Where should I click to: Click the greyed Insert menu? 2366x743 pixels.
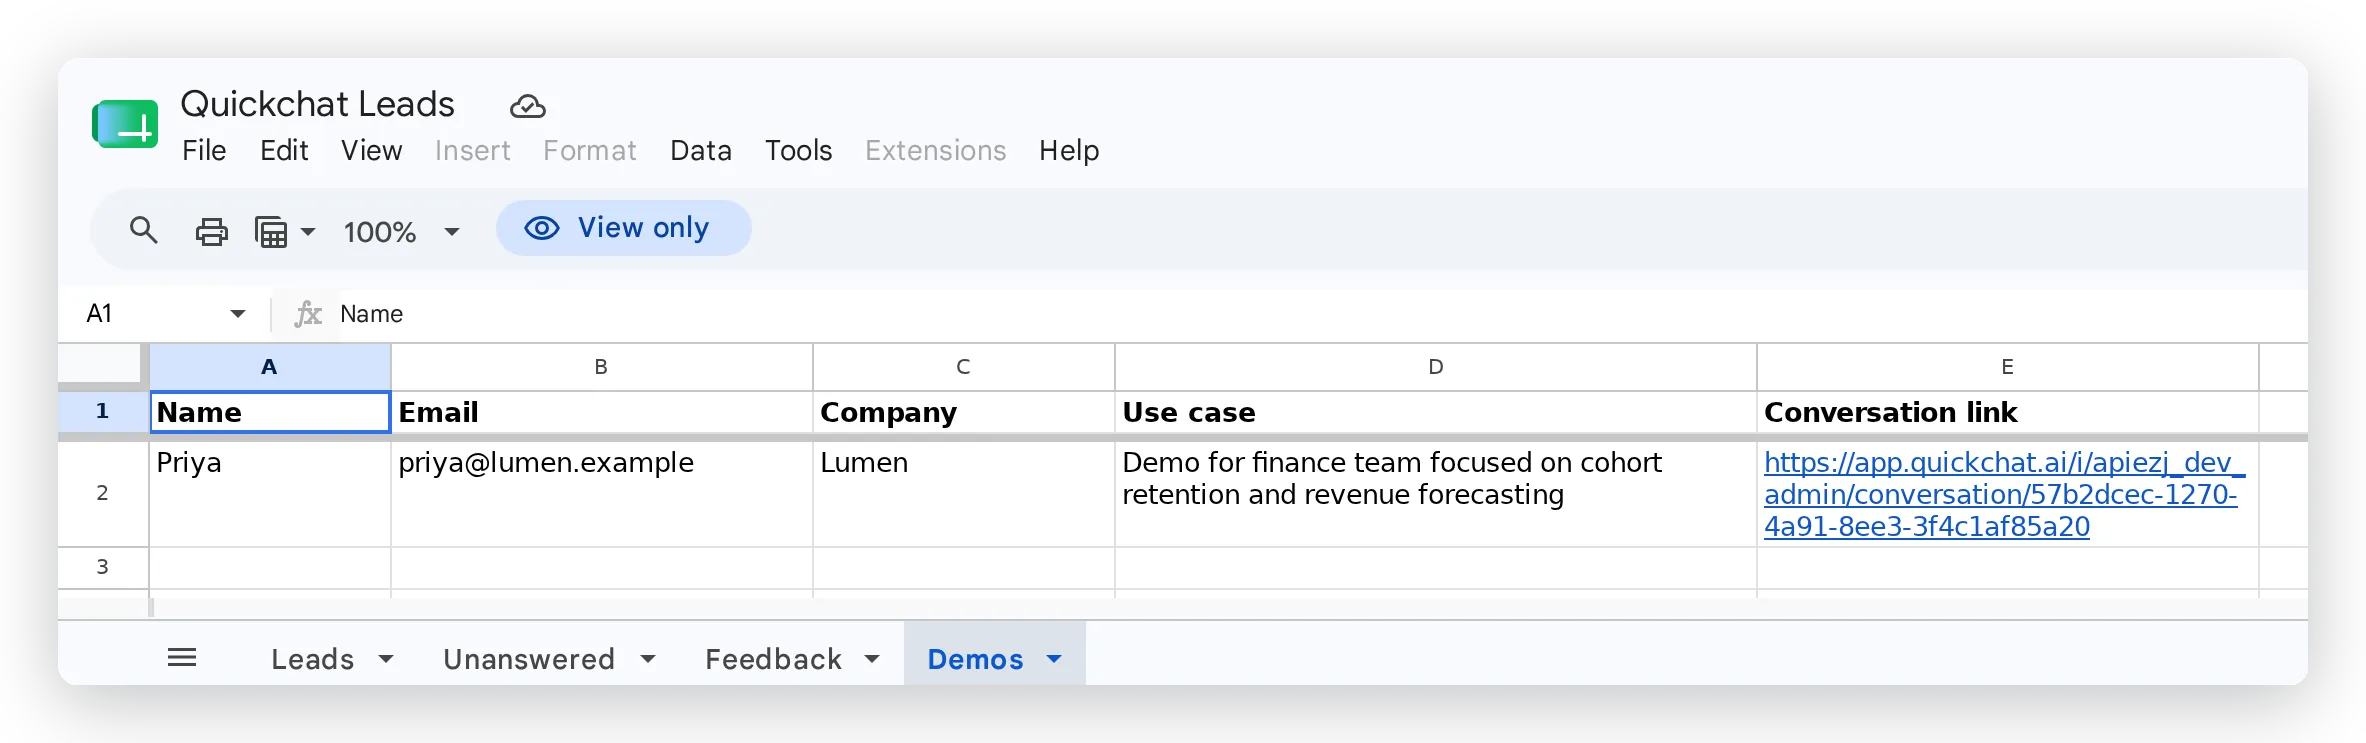tap(472, 151)
